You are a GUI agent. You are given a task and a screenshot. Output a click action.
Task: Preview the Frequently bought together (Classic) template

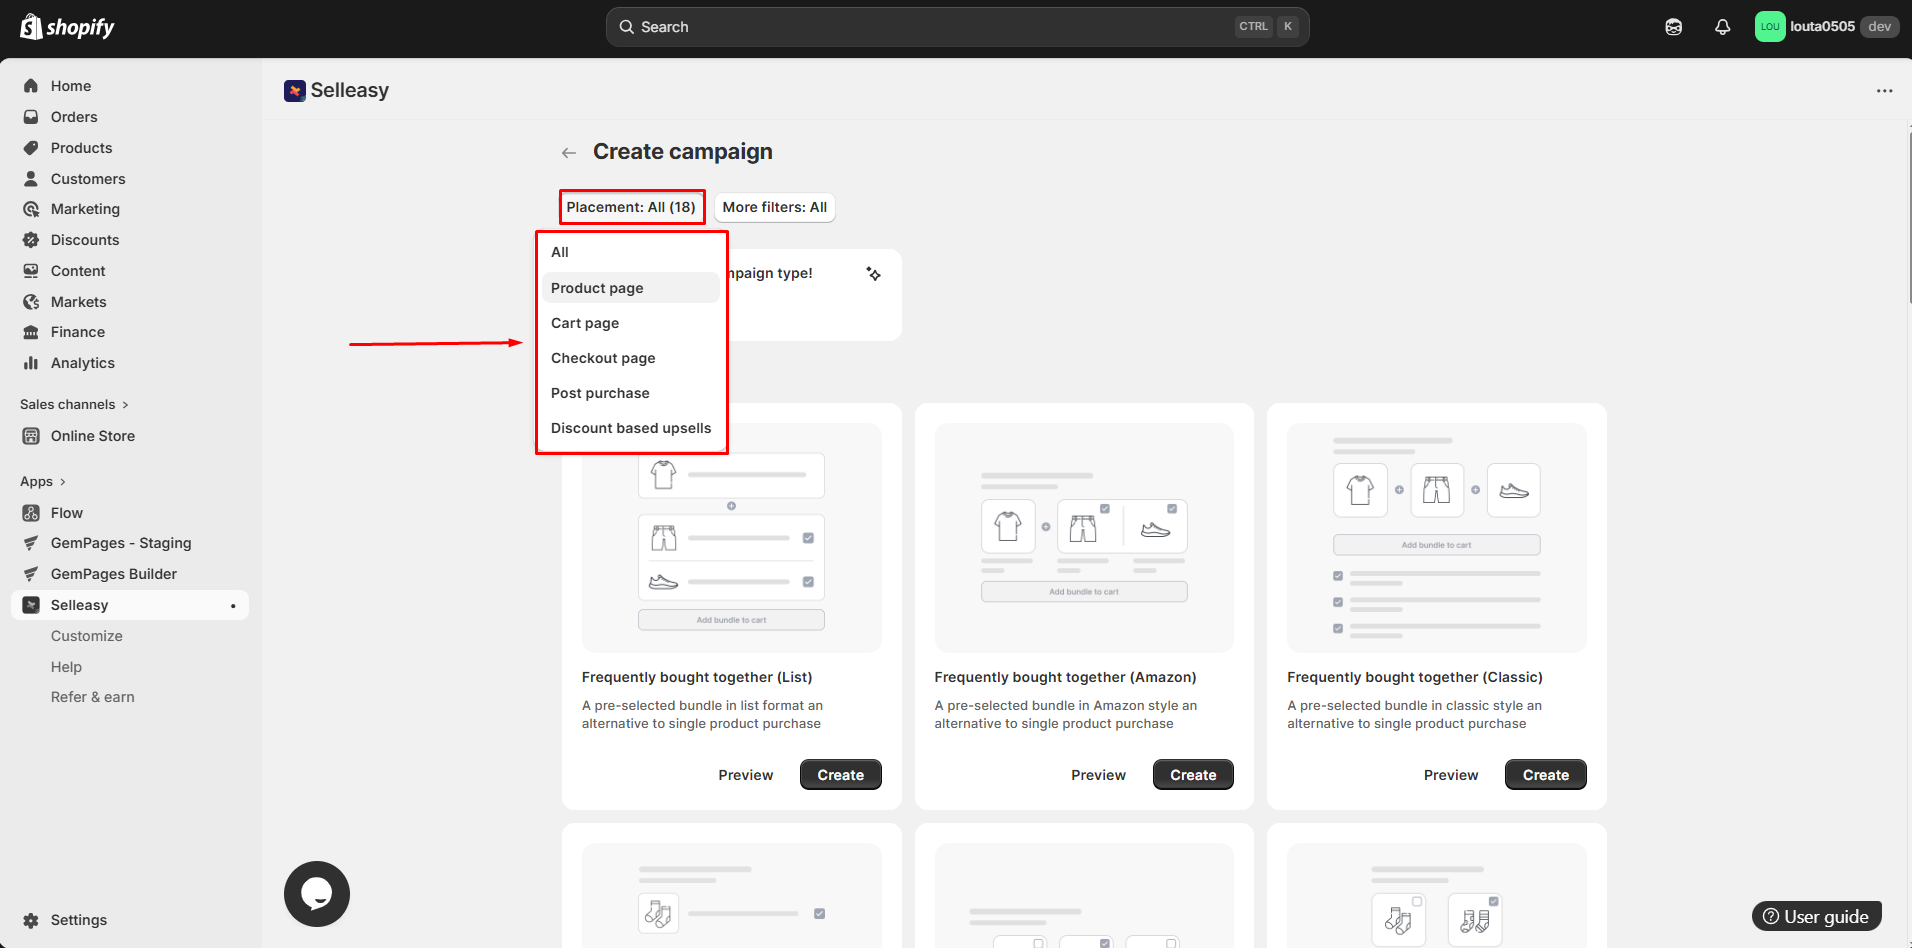pyautogui.click(x=1450, y=775)
